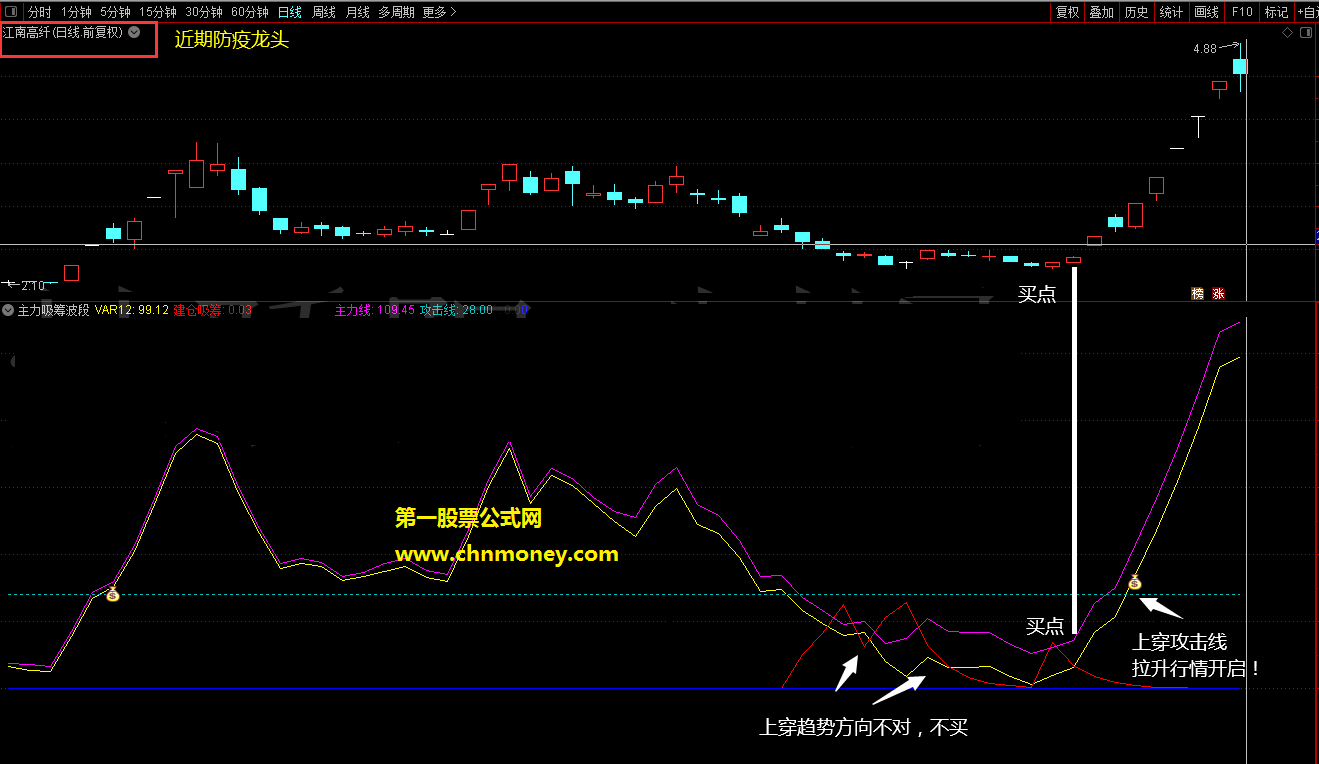The width and height of the screenshot is (1319, 764).
Task: Click the VAR12: 99.12 value
Action: [x=132, y=310]
